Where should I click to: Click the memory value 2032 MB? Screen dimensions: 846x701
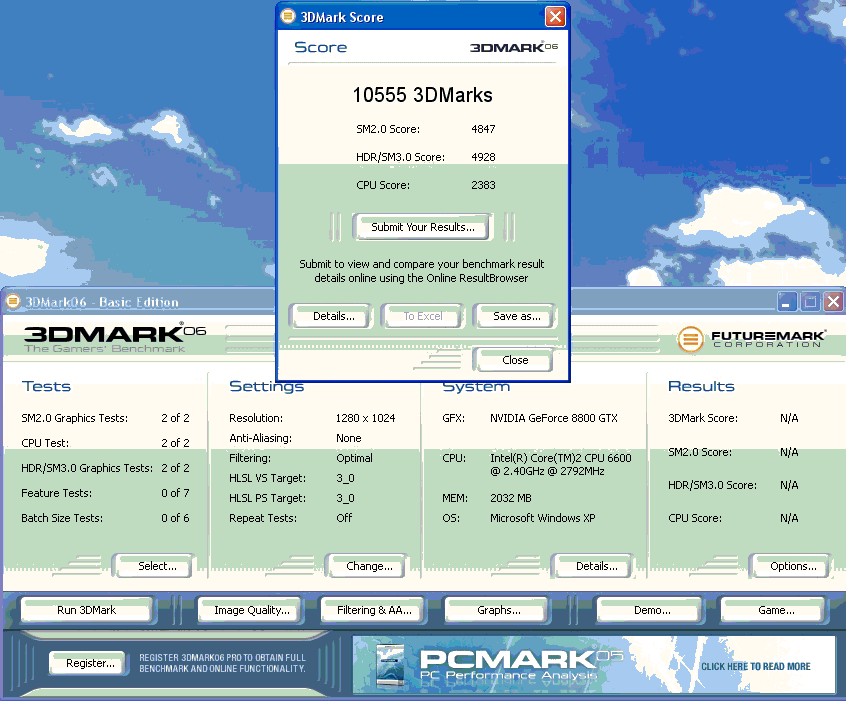510,498
